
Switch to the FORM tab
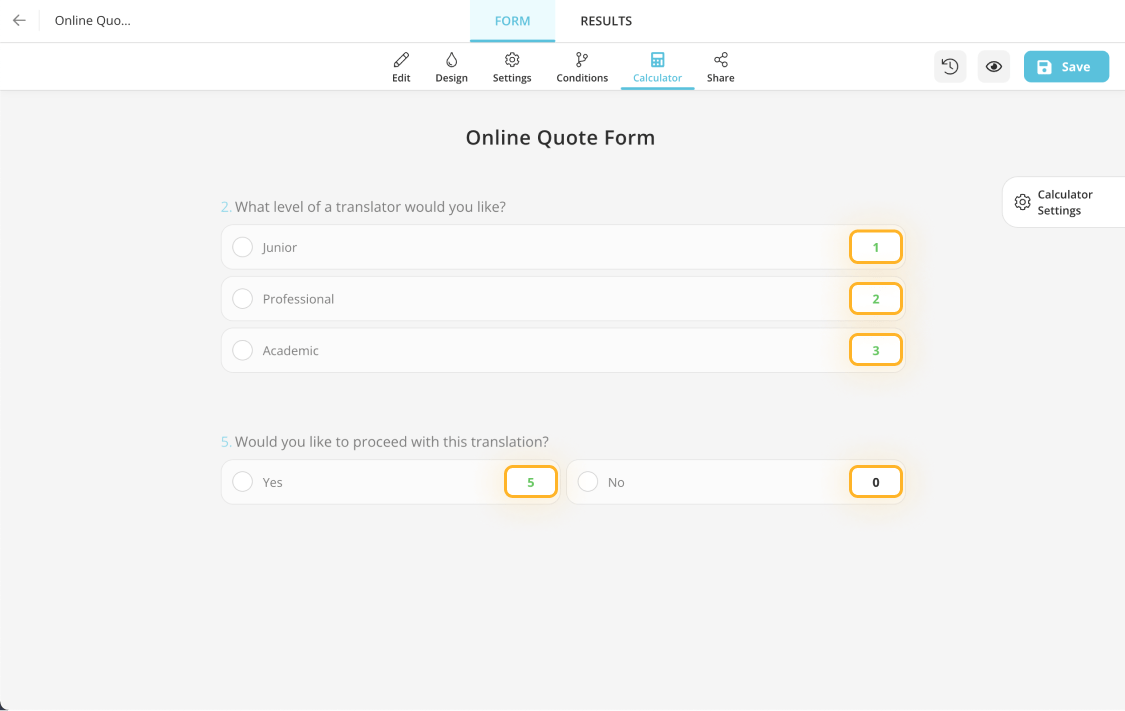(x=512, y=20)
